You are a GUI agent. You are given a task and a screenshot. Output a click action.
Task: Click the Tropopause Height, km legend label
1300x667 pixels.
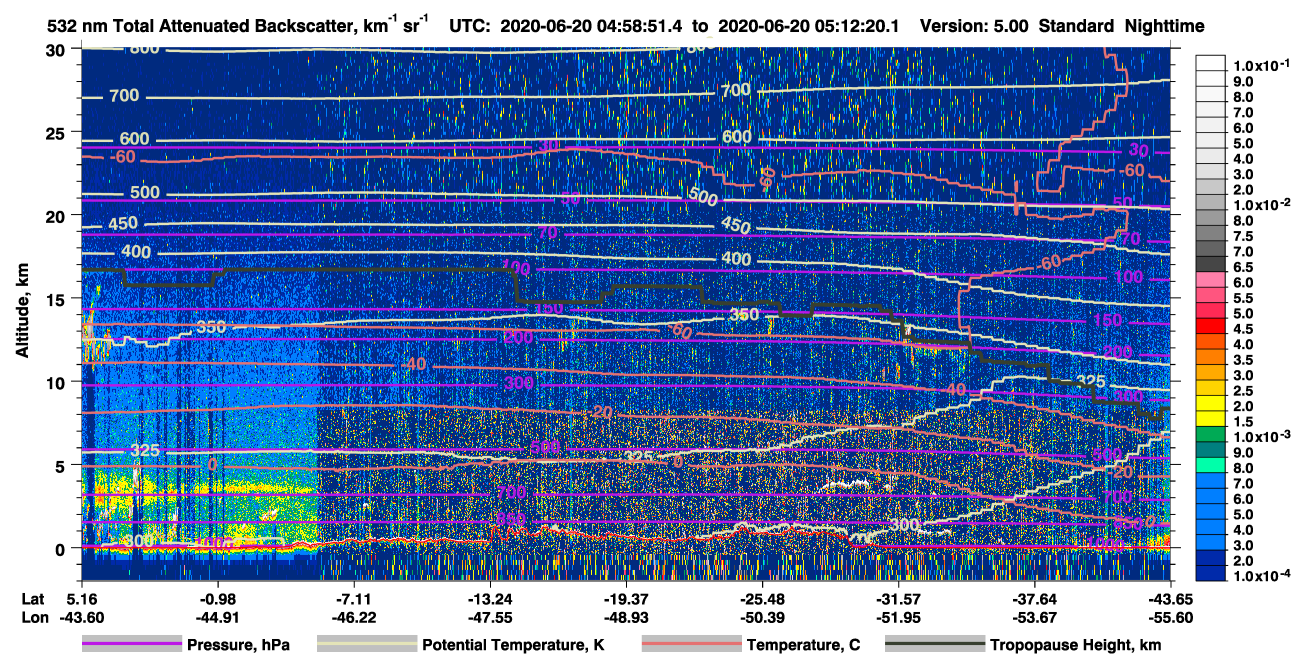(x=1075, y=645)
